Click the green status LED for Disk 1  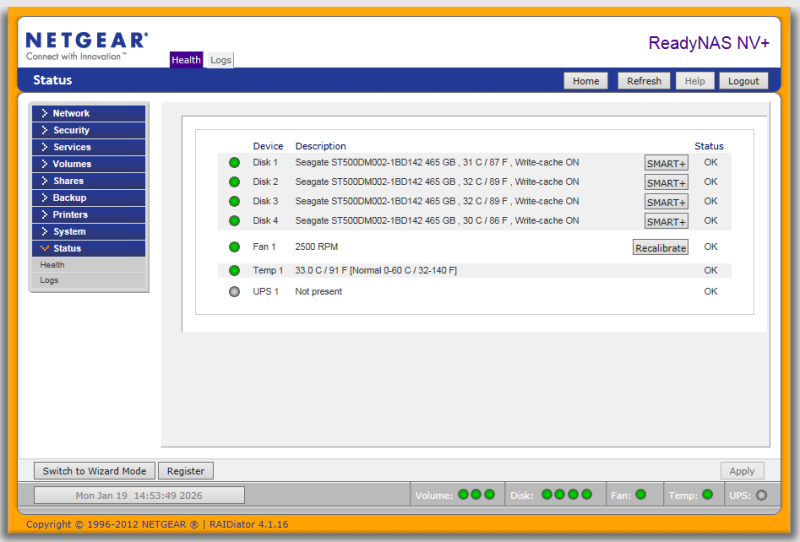point(234,162)
